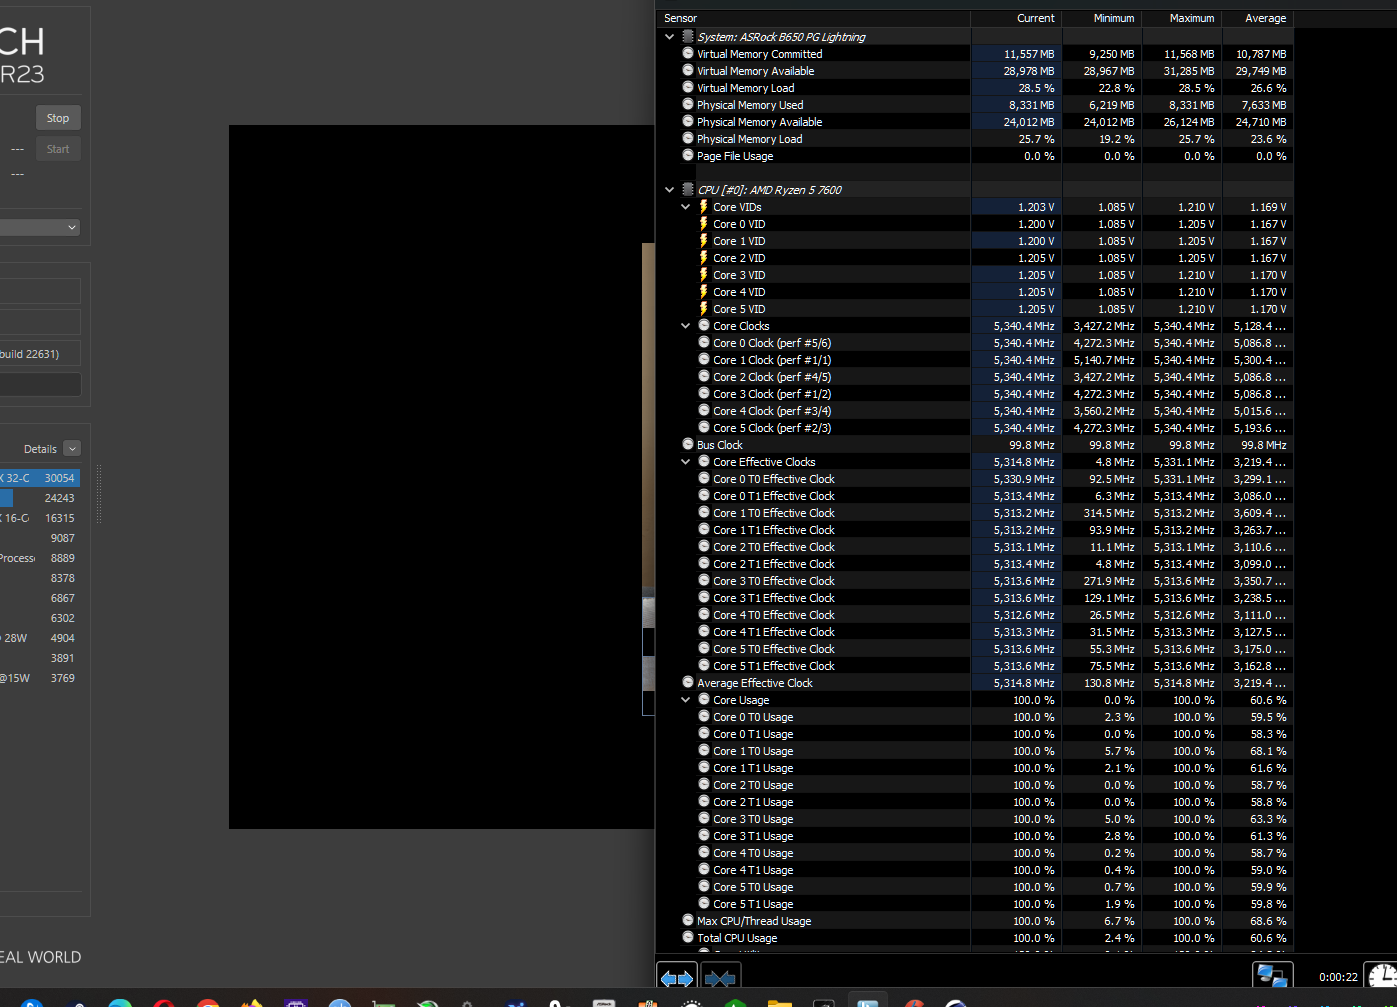Click the chip icon beside System: ASRock B650 PG Lightning

(x=688, y=36)
